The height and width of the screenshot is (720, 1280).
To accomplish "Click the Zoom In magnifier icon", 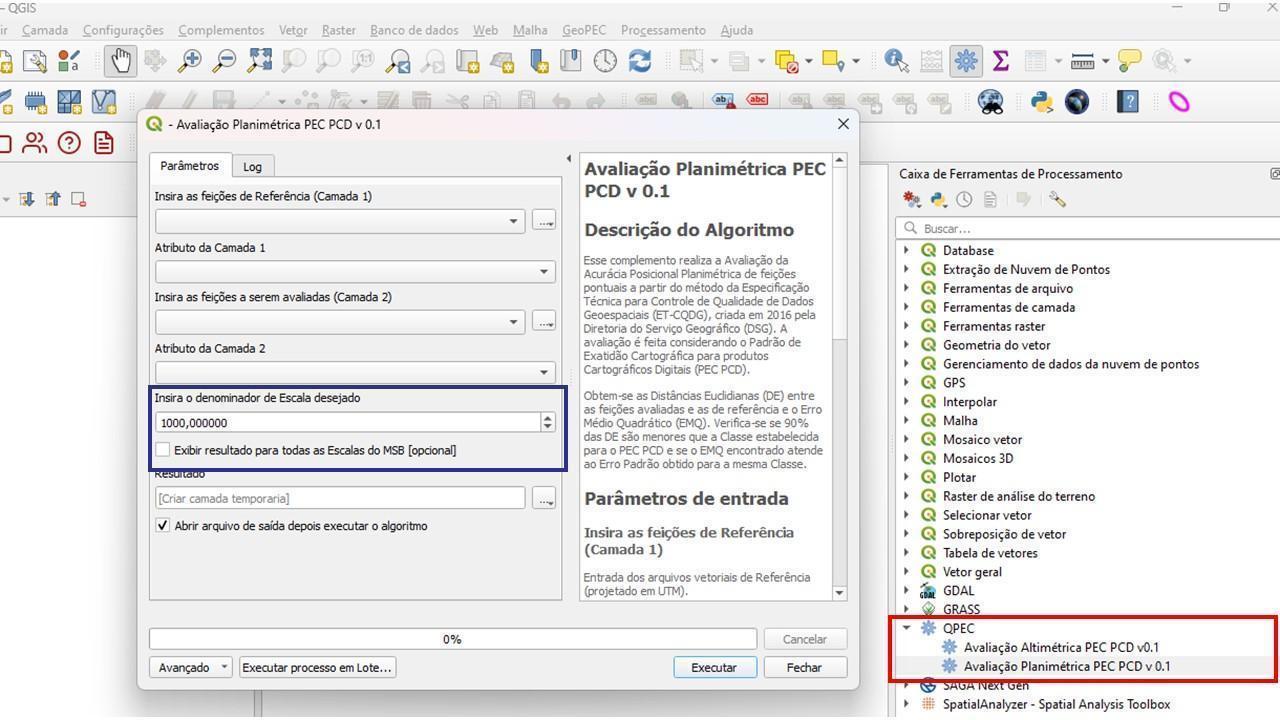I will 189,61.
